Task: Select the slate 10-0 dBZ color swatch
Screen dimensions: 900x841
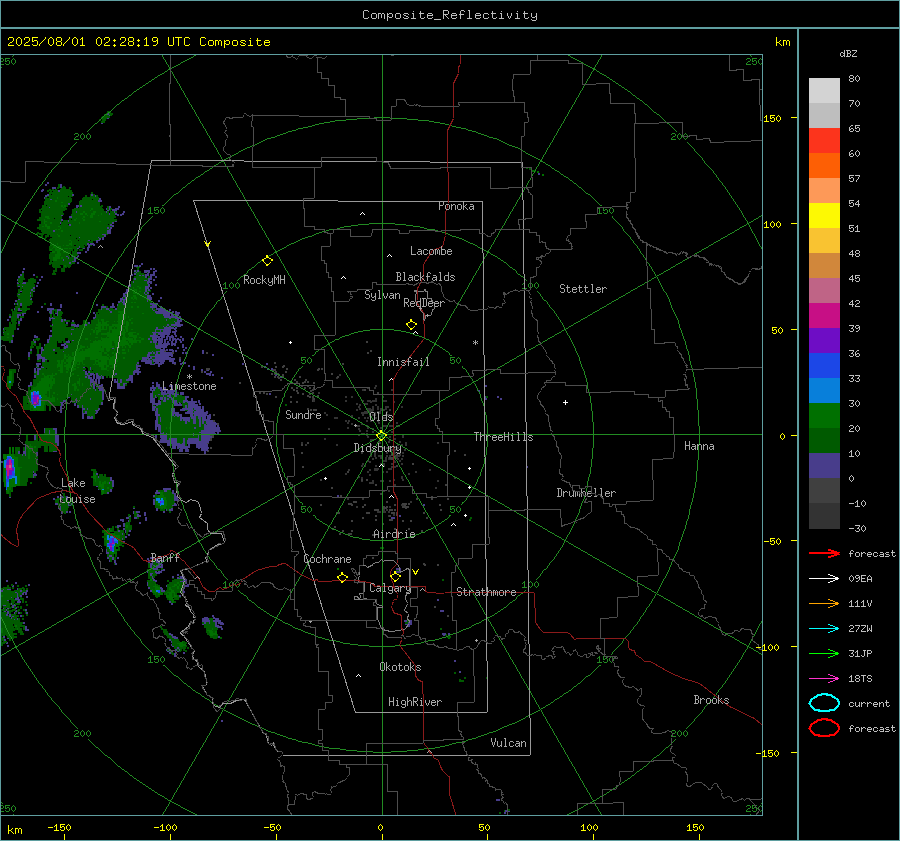Action: [x=824, y=465]
